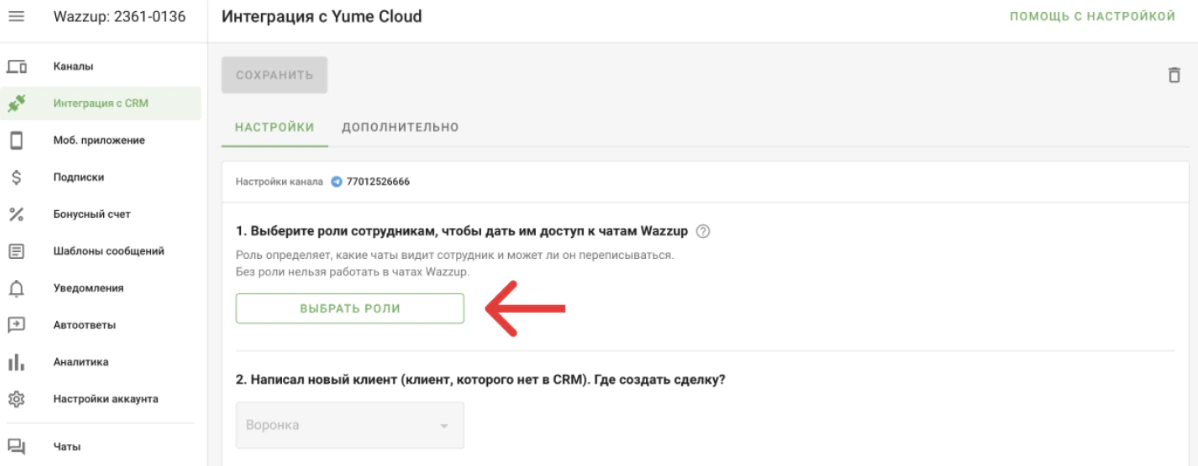
Task: Click the Чаты speech bubbles icon
Action: pos(16,447)
